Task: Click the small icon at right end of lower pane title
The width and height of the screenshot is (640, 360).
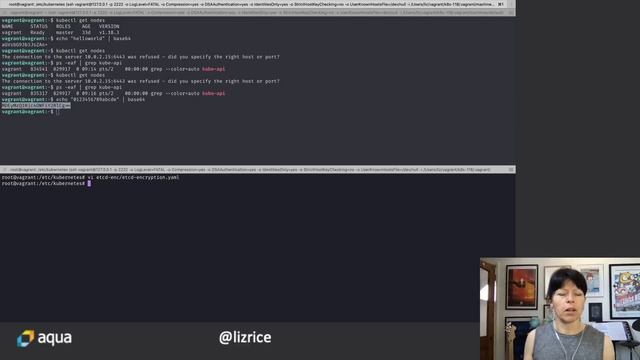Action: pyautogui.click(x=511, y=169)
